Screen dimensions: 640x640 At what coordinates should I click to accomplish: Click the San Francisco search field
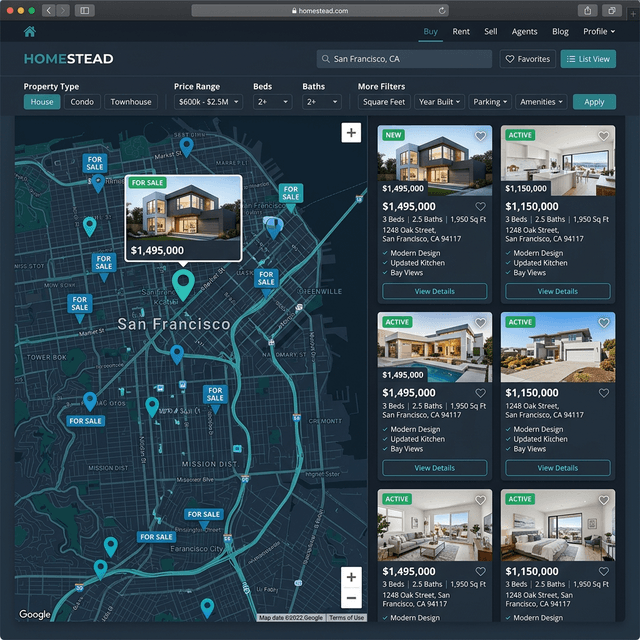pyautogui.click(x=404, y=59)
